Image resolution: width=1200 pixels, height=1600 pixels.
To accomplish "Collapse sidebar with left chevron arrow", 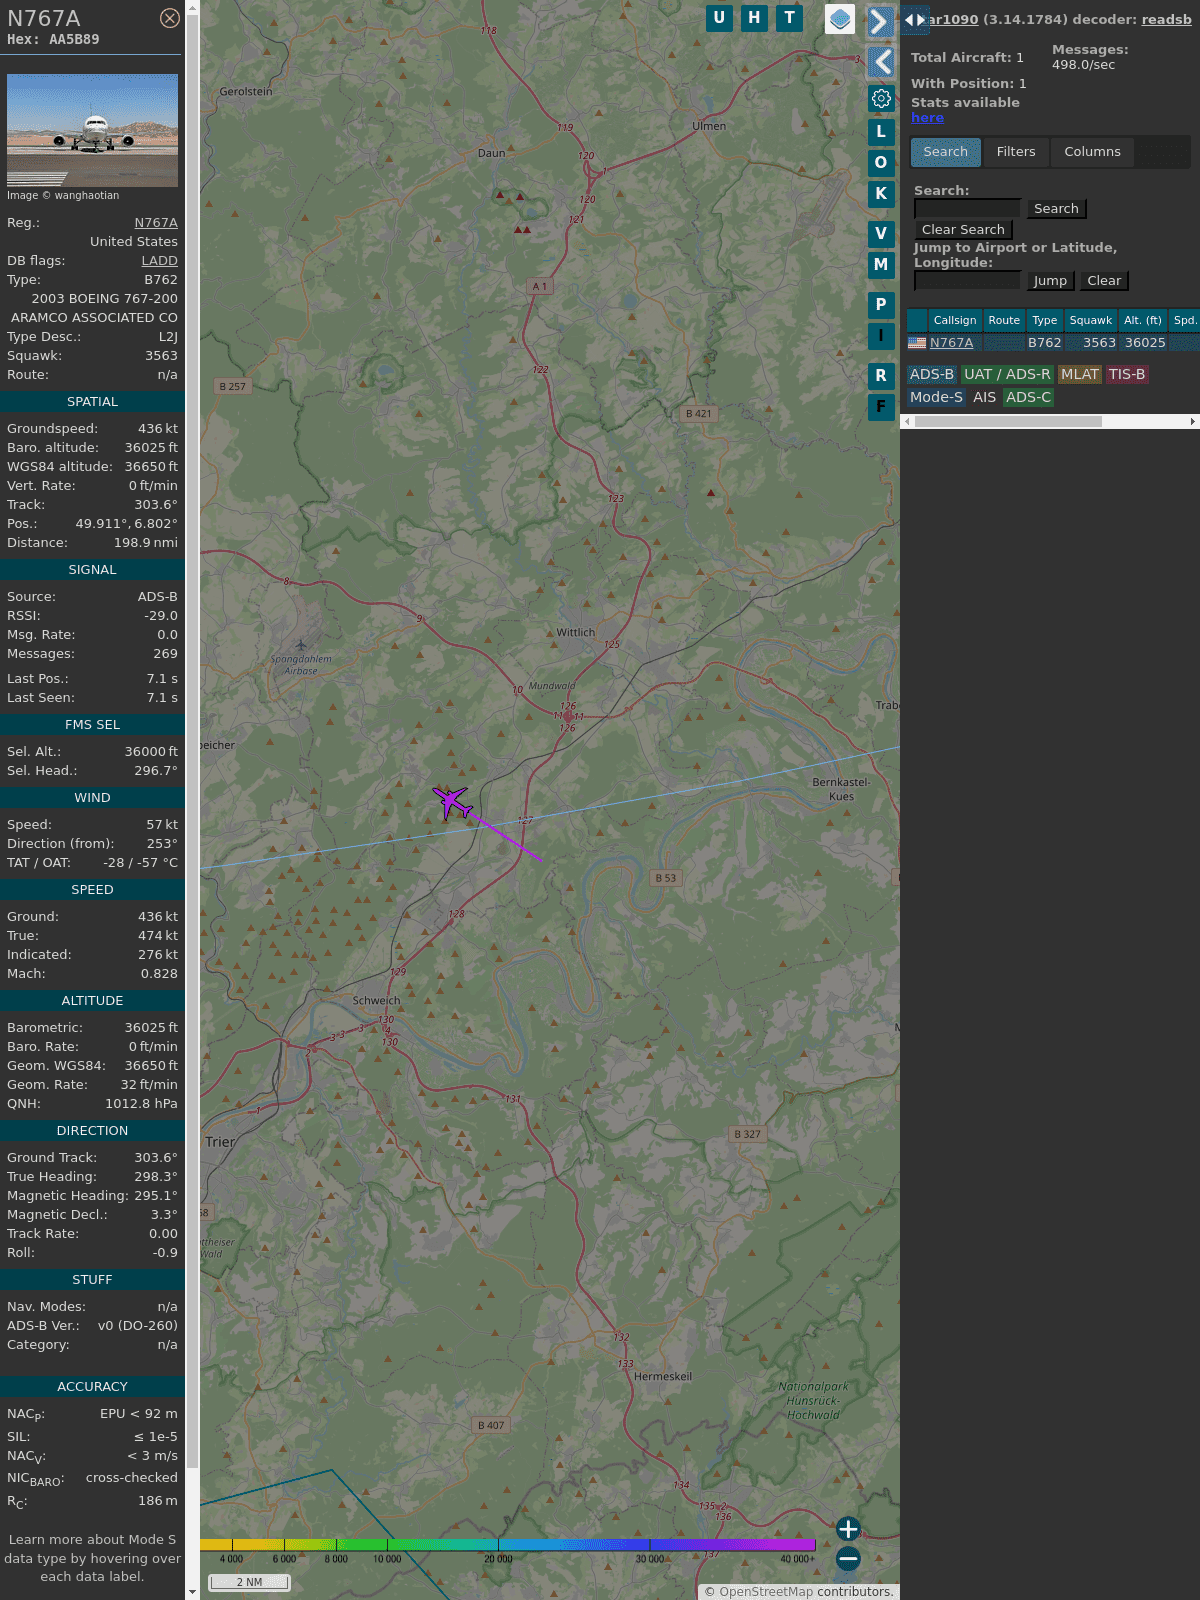I will tap(881, 62).
